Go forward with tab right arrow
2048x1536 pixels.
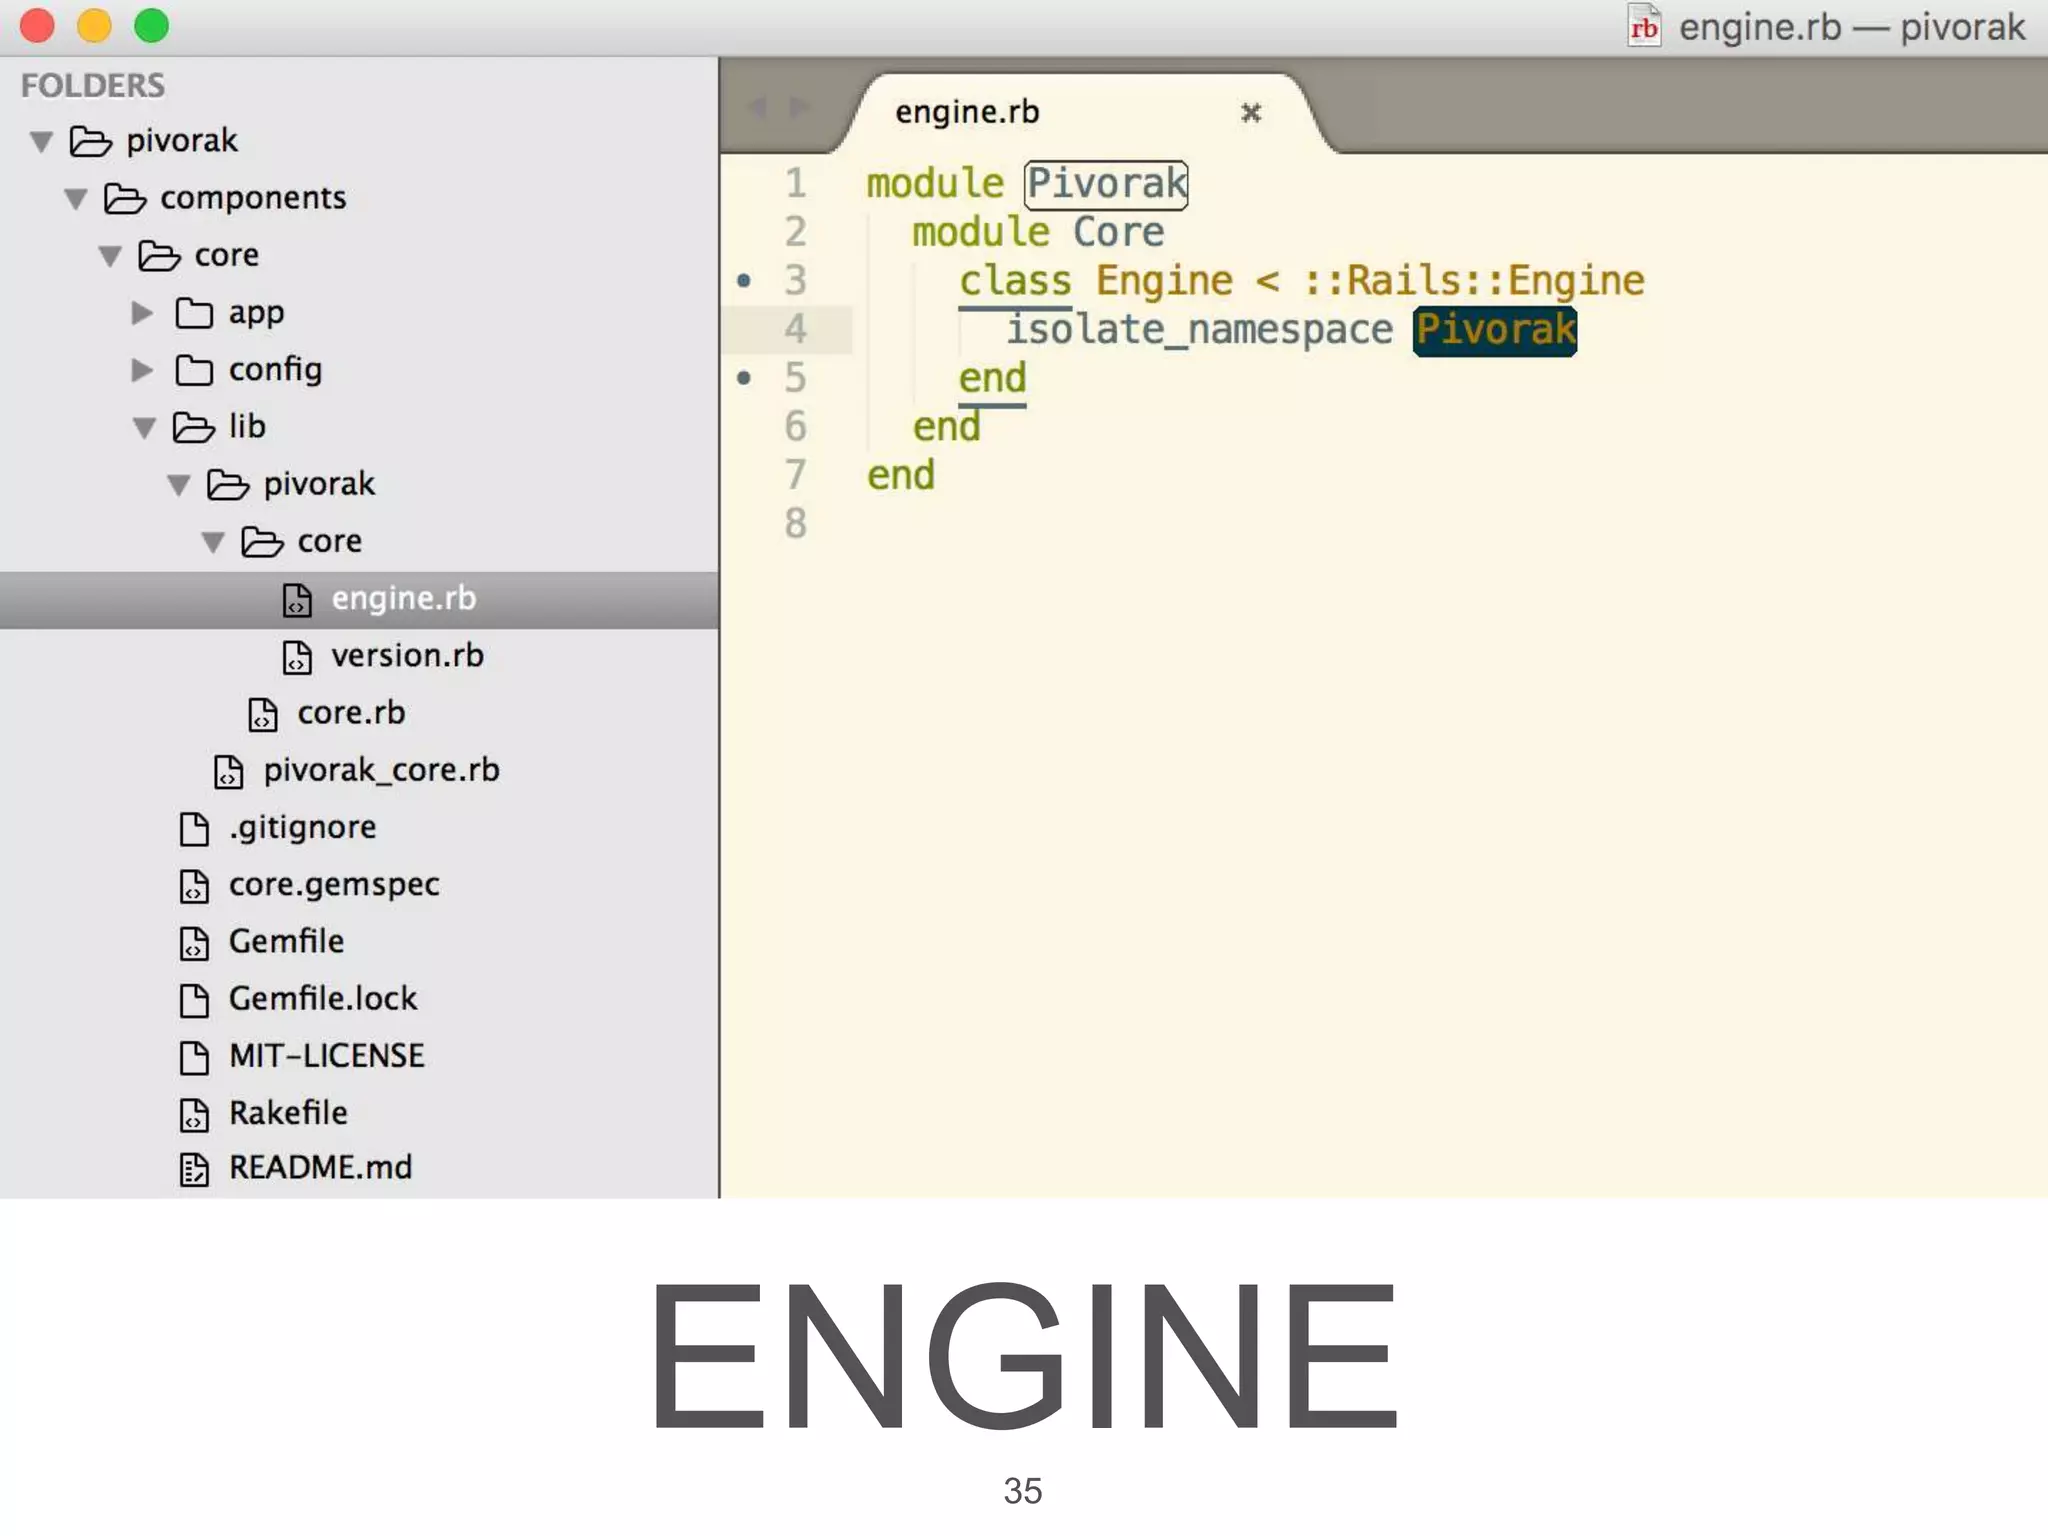click(799, 107)
